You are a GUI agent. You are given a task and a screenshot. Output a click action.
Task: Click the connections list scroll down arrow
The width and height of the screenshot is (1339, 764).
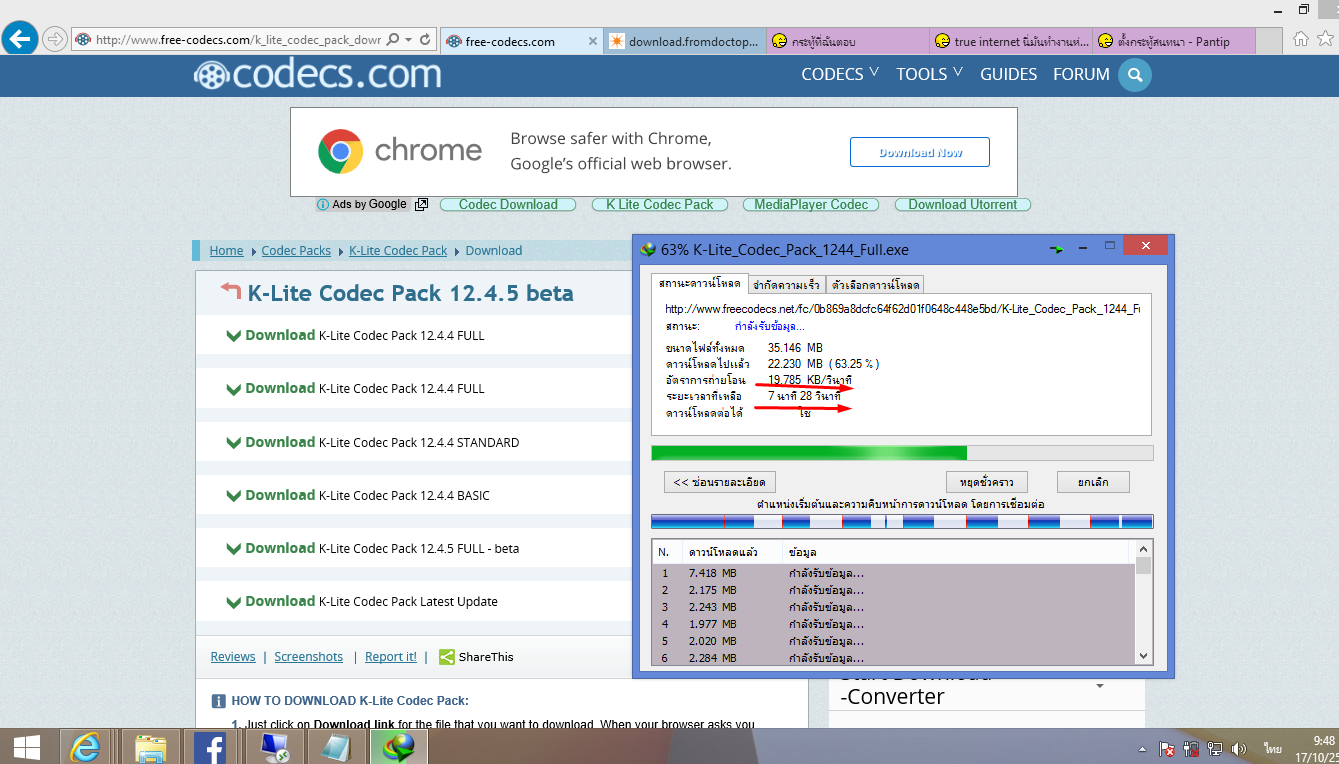click(x=1144, y=655)
